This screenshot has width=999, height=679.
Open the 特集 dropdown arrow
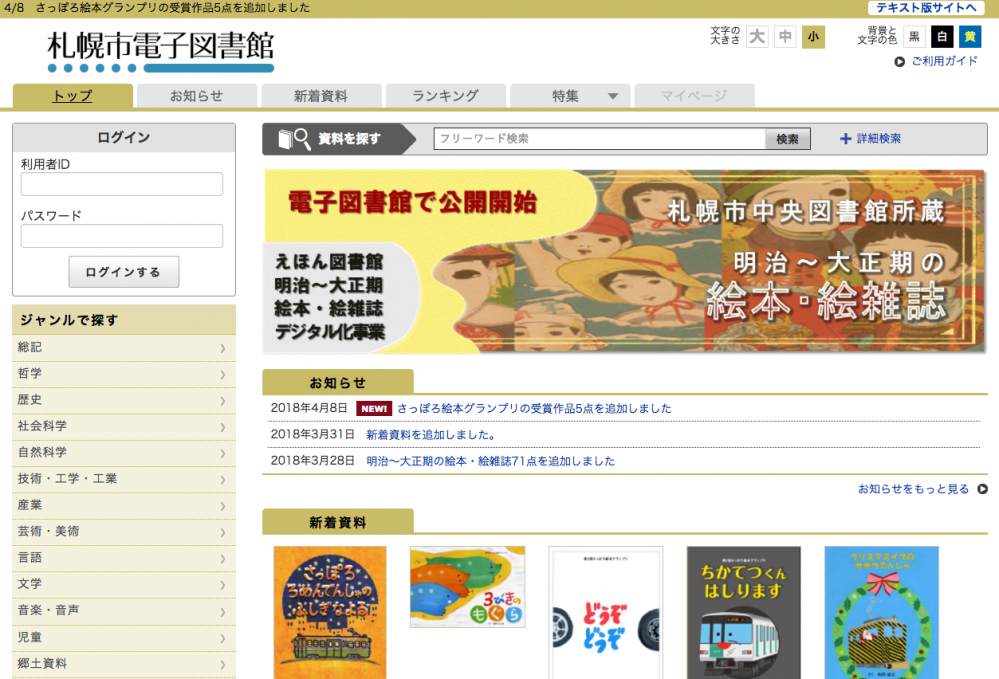[x=613, y=96]
